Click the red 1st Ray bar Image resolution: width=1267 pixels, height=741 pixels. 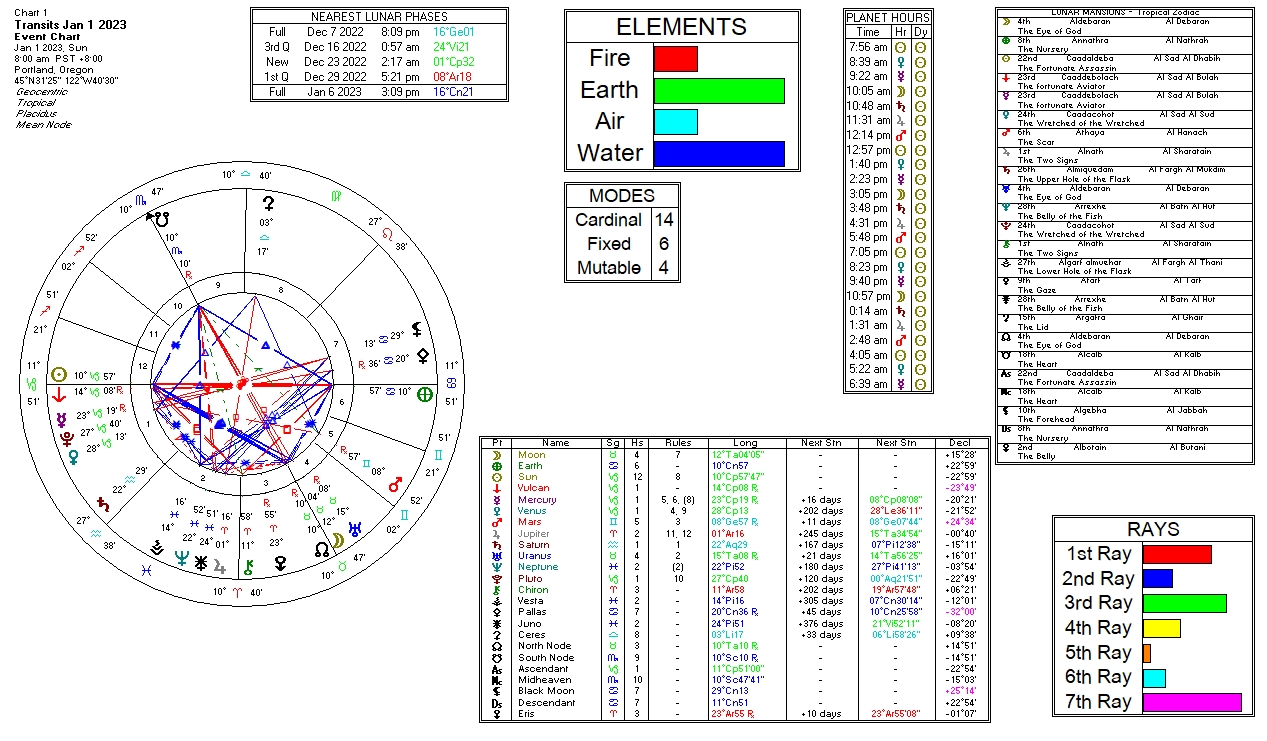coord(1177,554)
